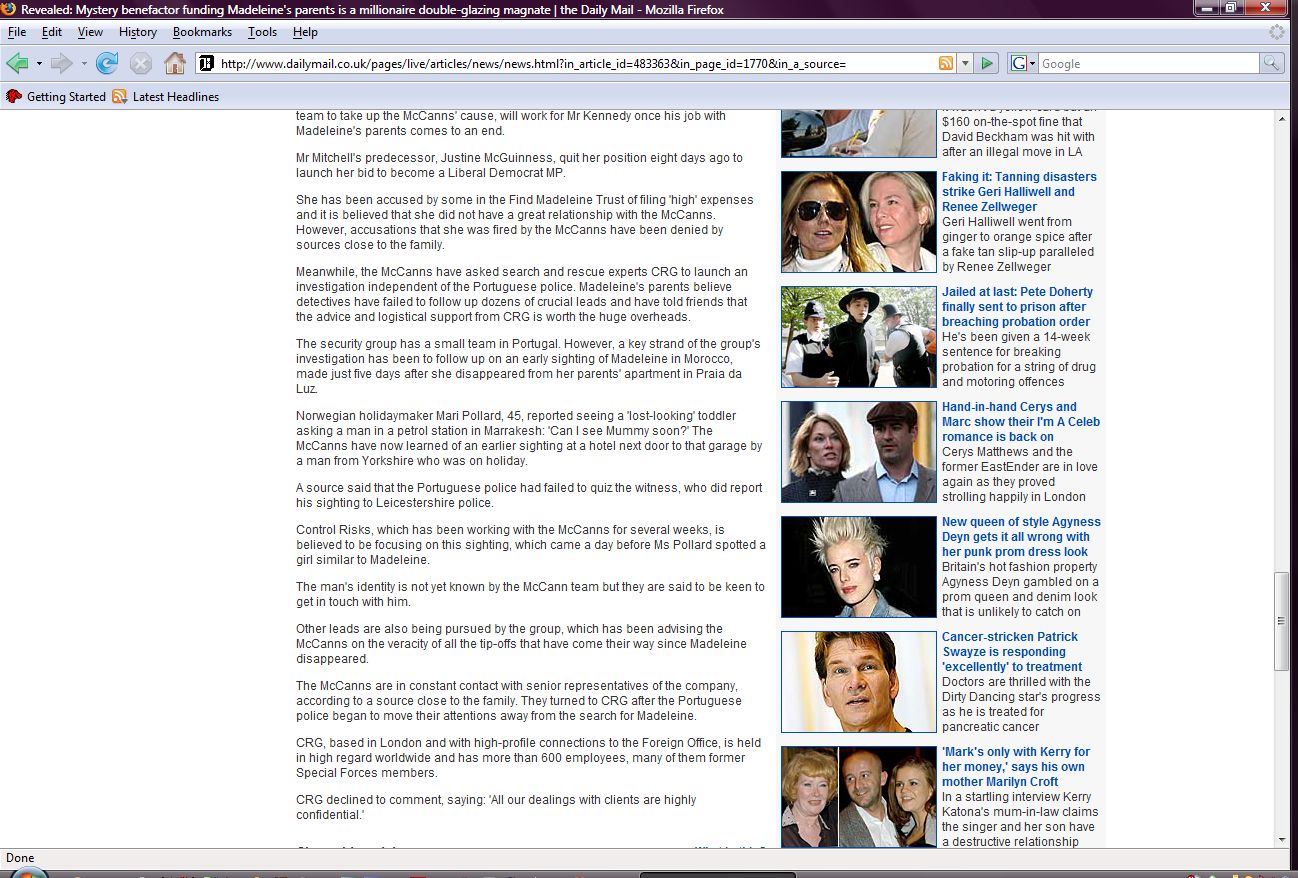This screenshot has width=1298, height=878.
Task: Open the Bookmarks menu
Action: click(x=202, y=32)
